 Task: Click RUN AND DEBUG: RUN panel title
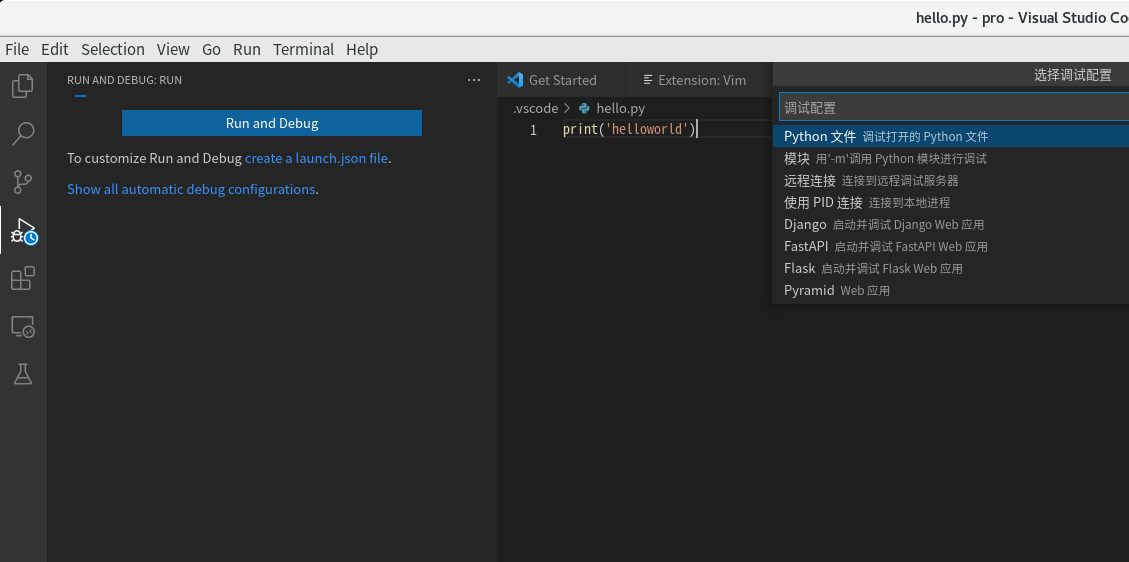[x=125, y=80]
